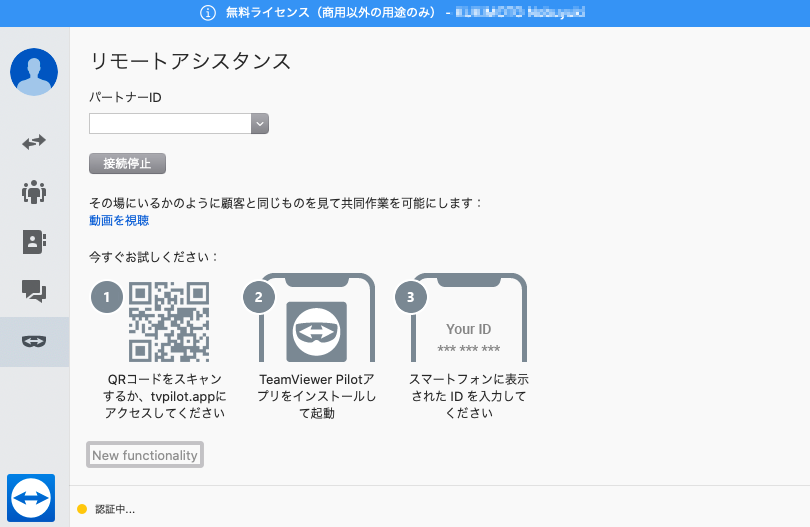Open the Chat speech bubbles tab
810x527 pixels.
coord(34,291)
